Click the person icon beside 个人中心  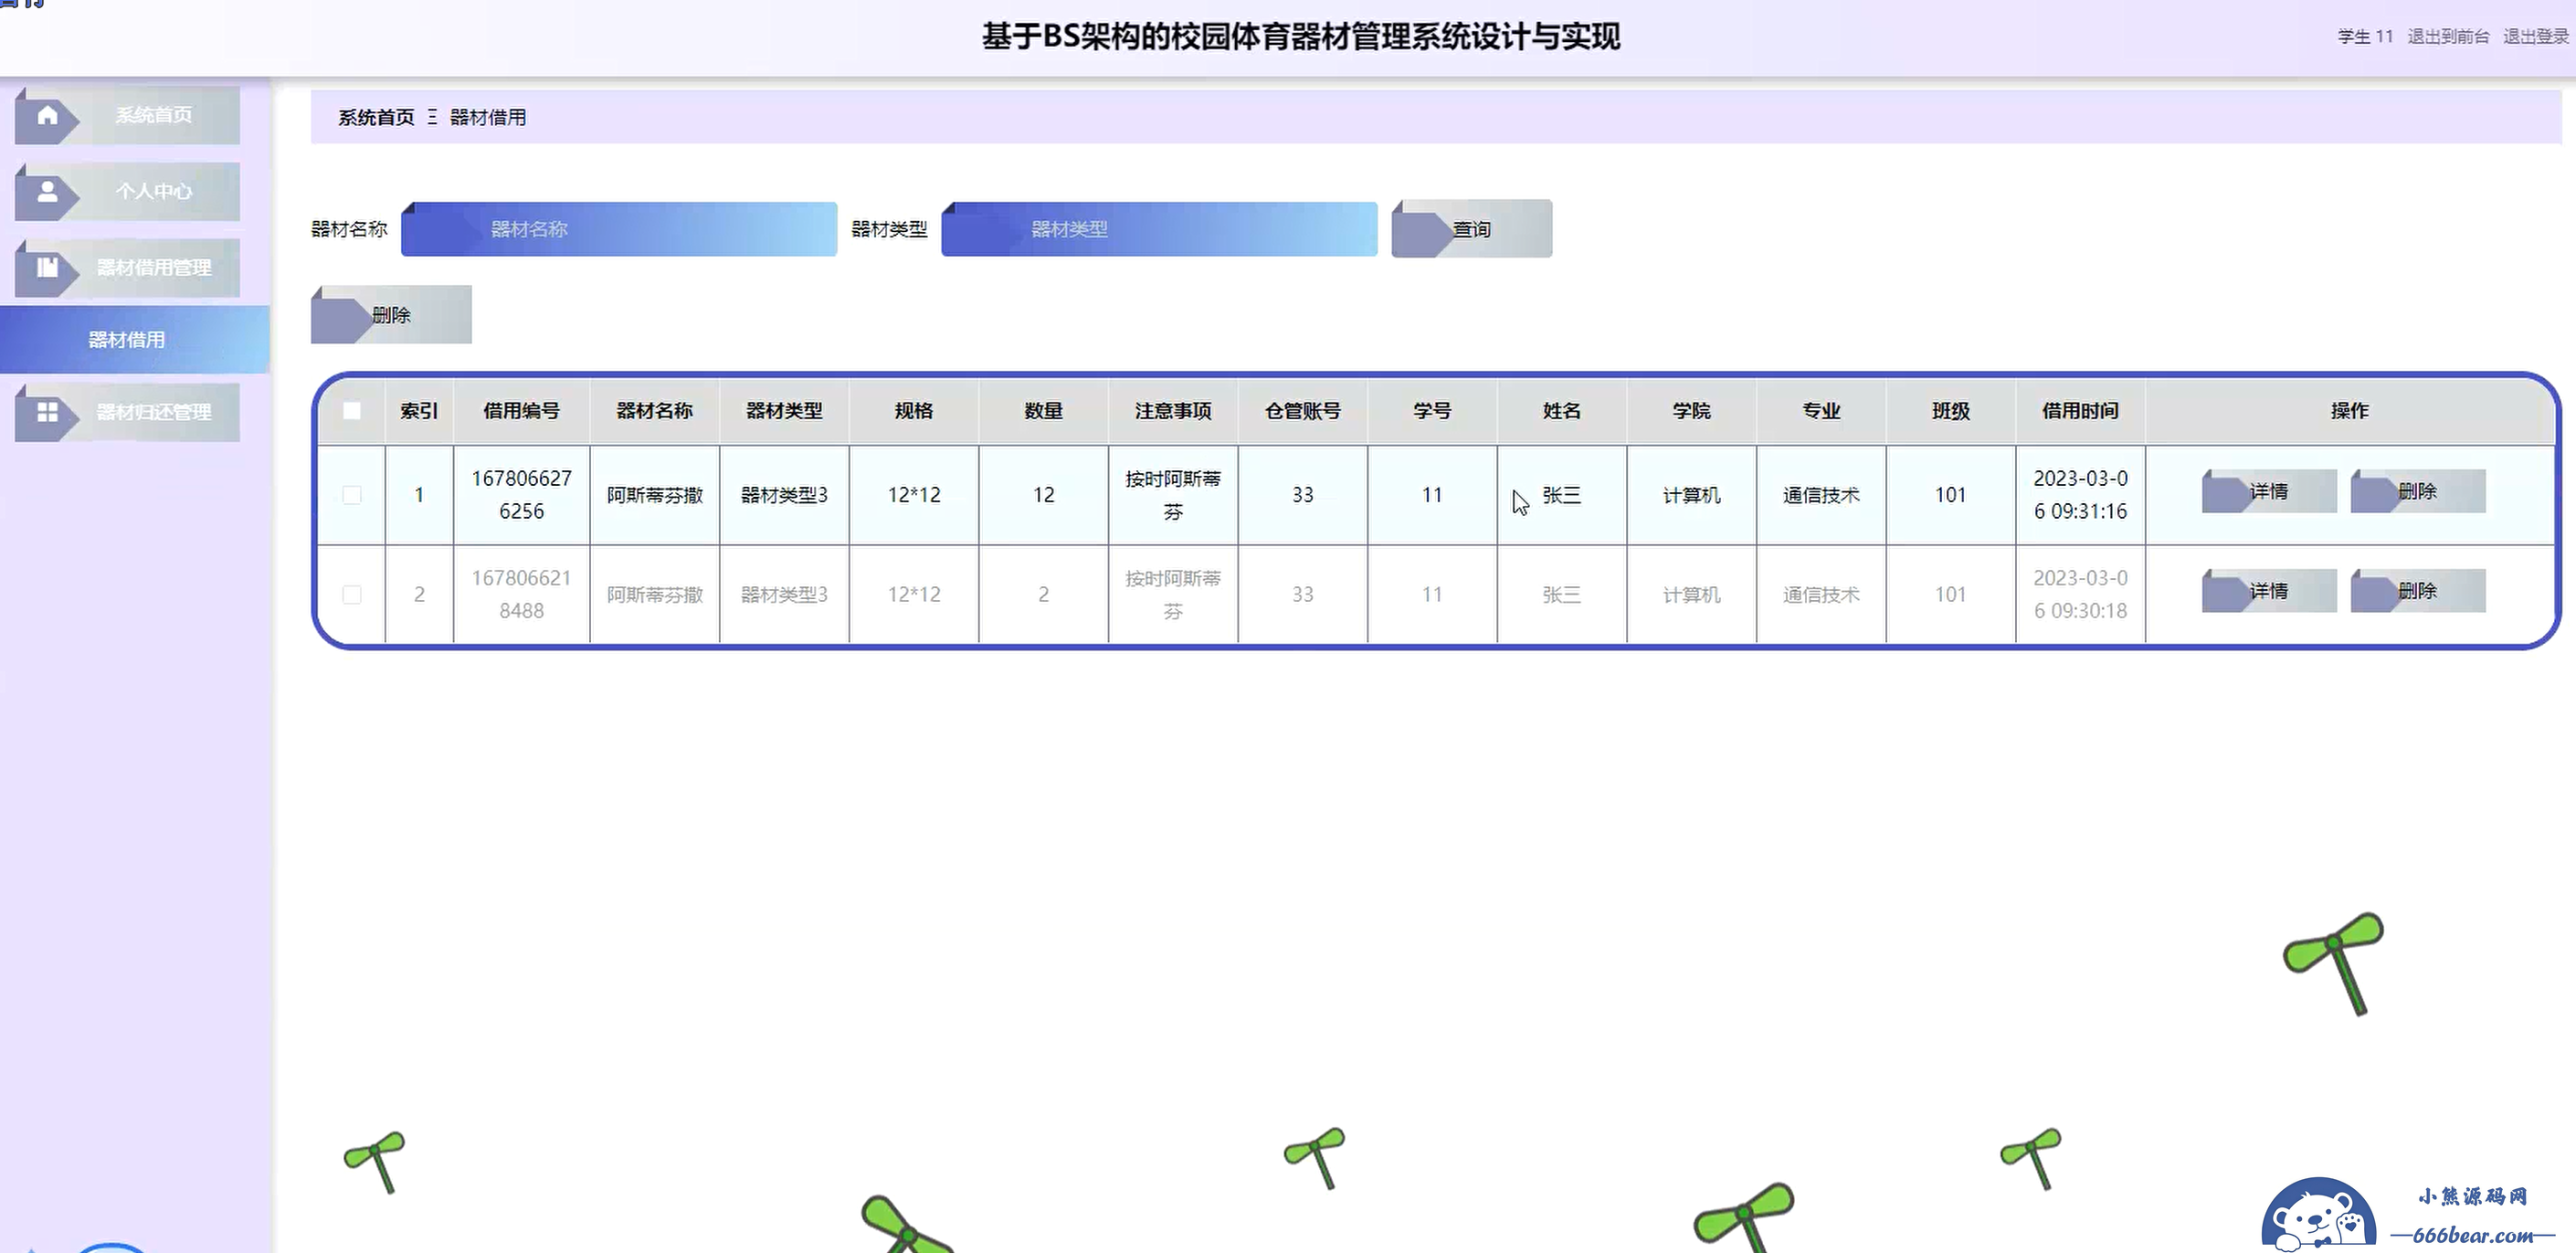[x=47, y=191]
